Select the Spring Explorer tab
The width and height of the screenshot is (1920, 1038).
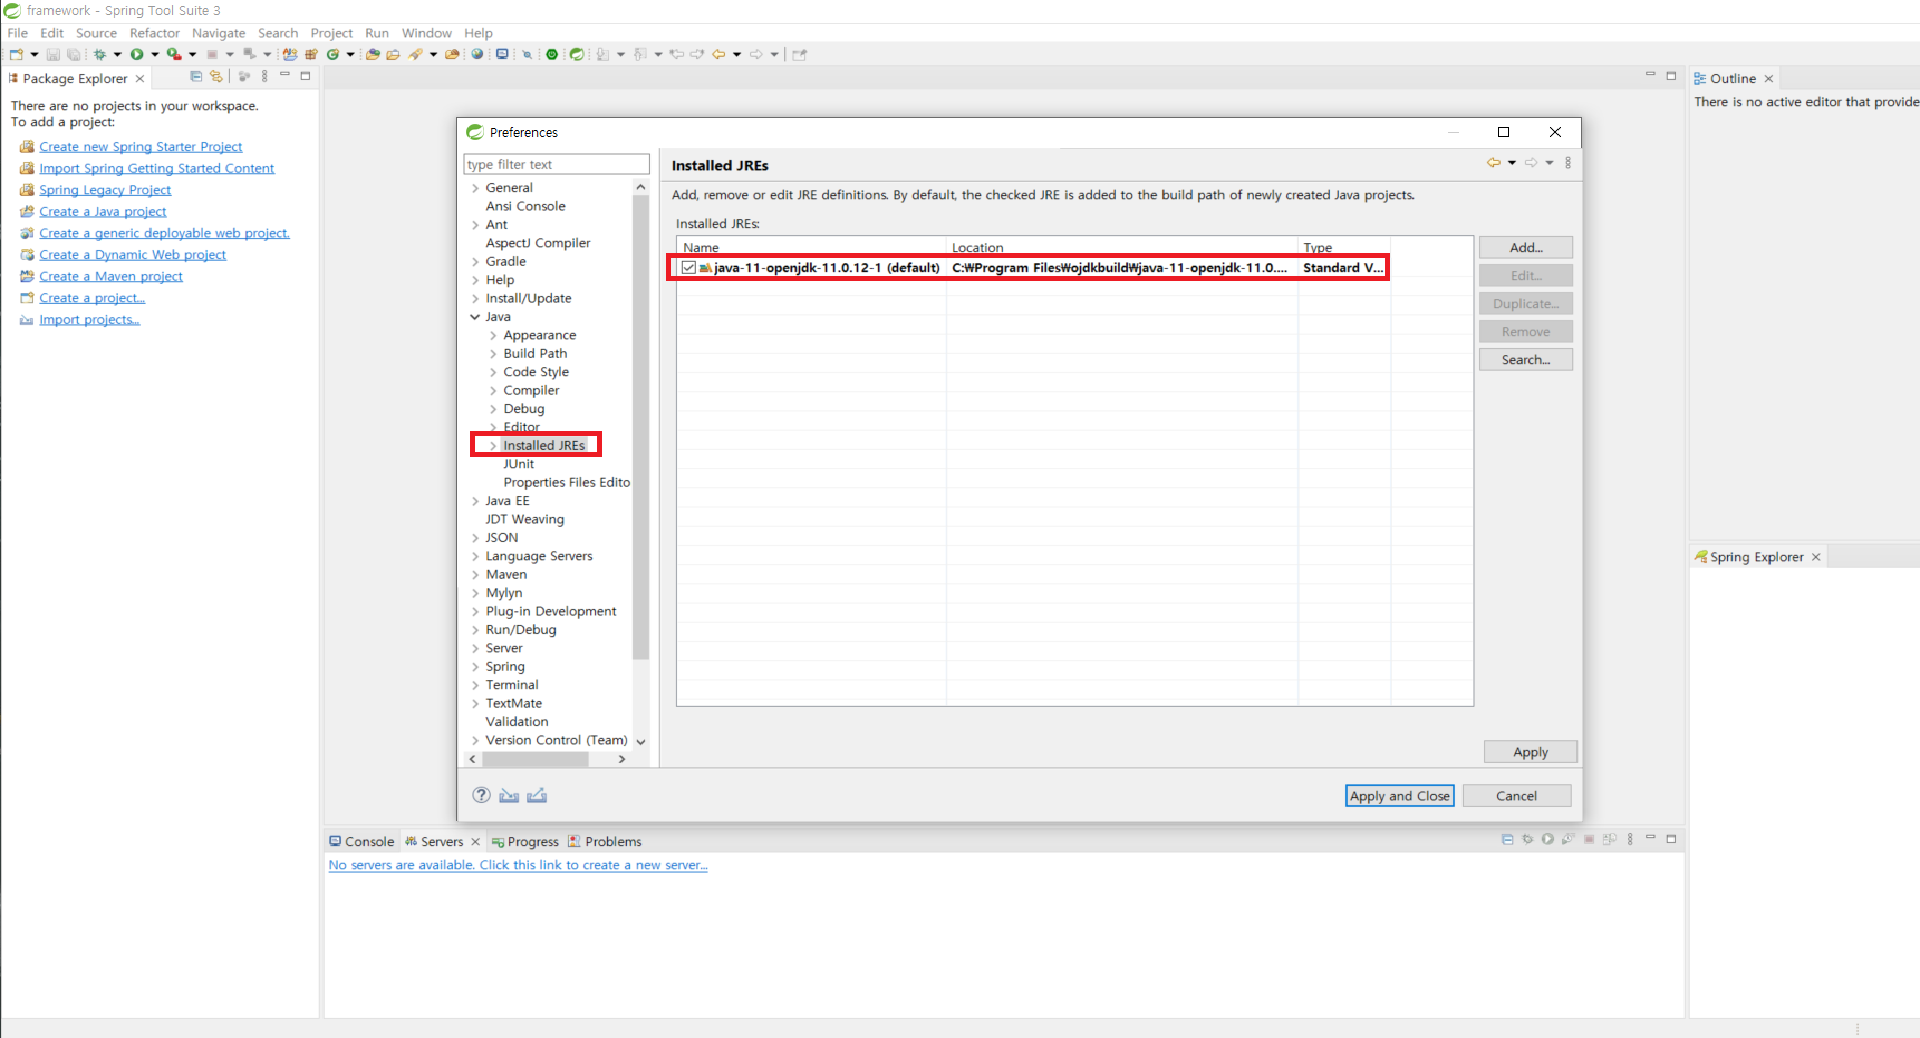pyautogui.click(x=1757, y=557)
